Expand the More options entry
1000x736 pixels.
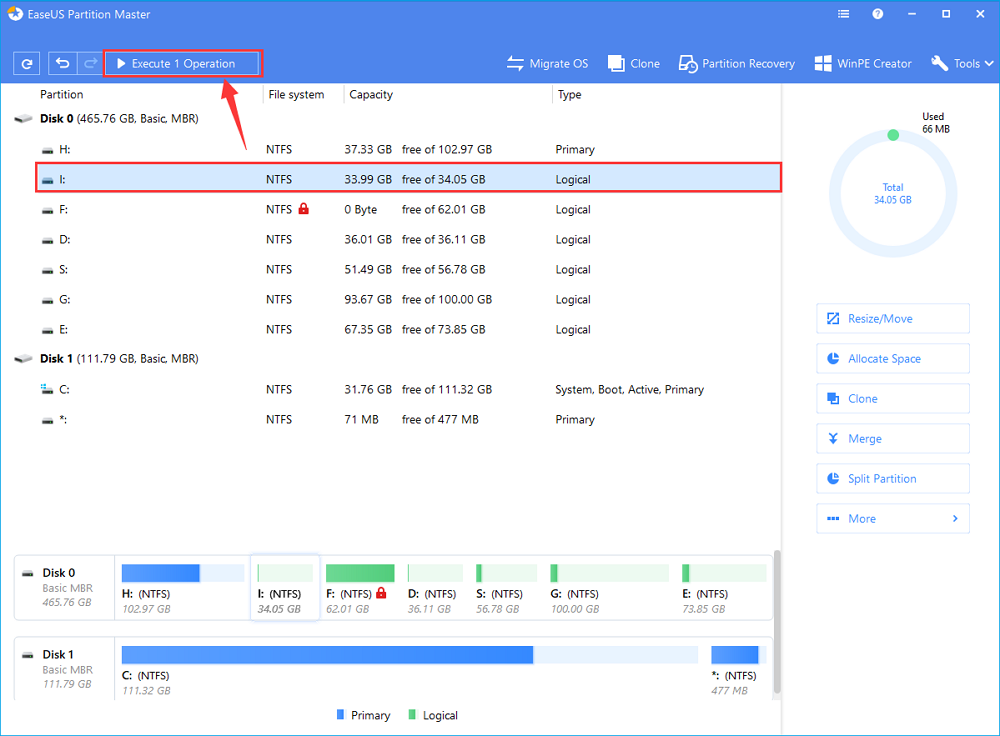[x=892, y=519]
